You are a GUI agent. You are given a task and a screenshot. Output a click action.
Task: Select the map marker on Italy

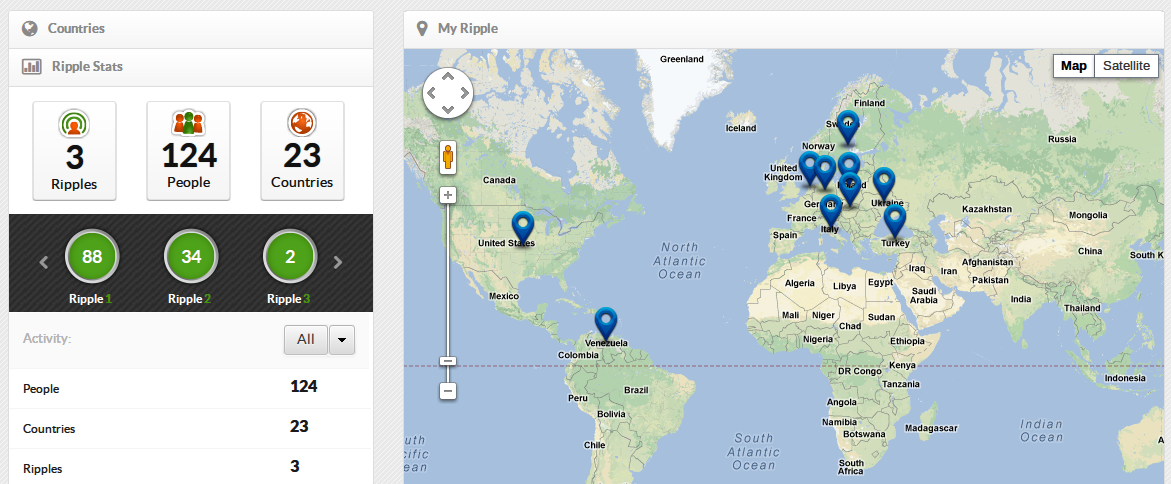[x=830, y=211]
